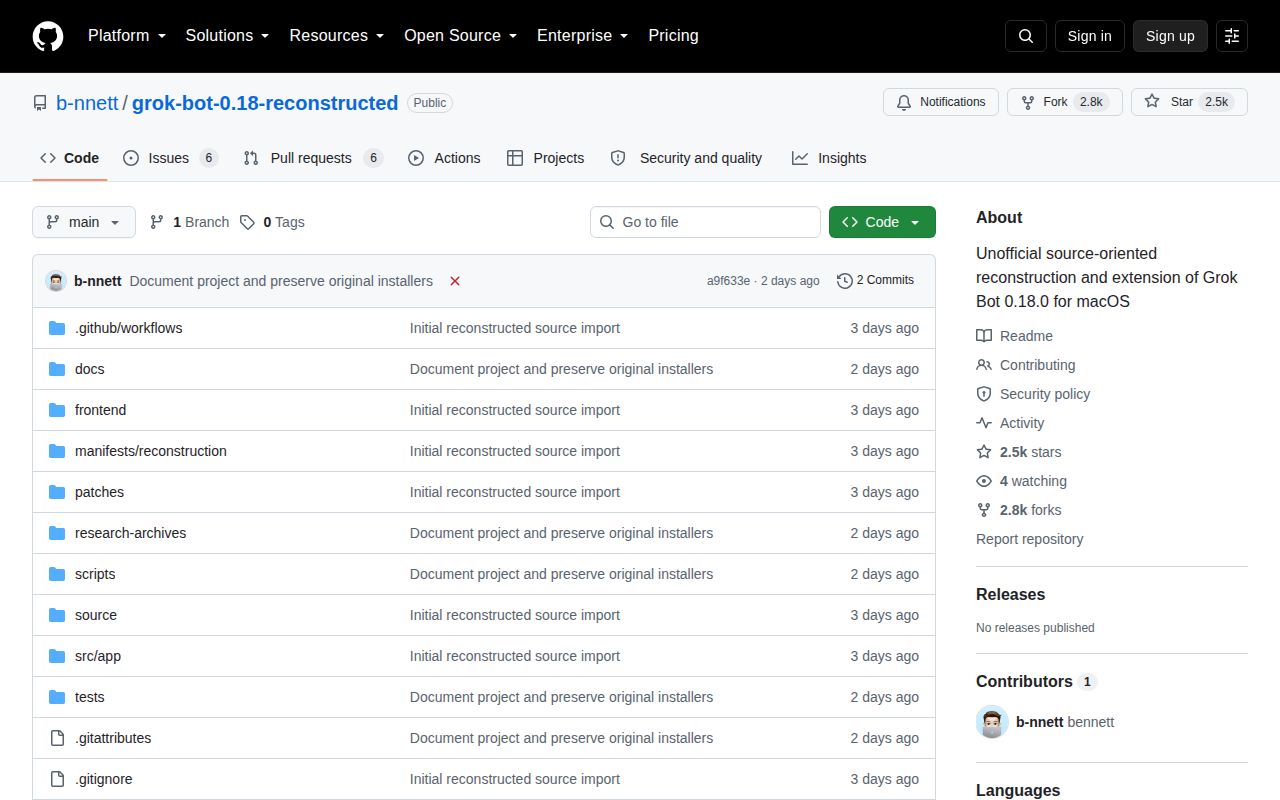Click the .gitattributes file icon
The image size is (1280, 800).
57,738
